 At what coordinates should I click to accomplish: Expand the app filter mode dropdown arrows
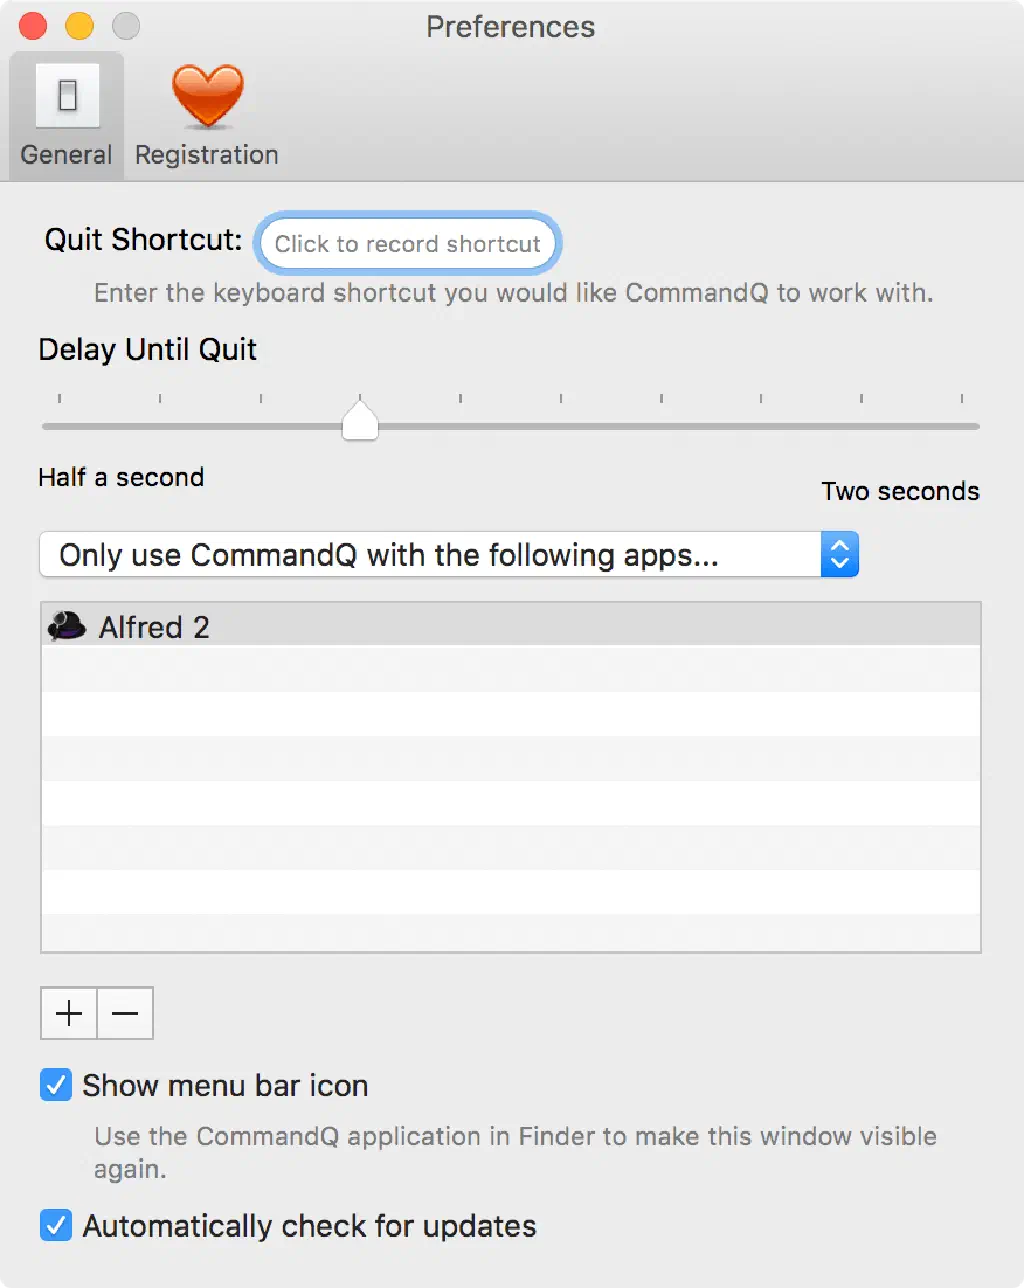click(840, 554)
